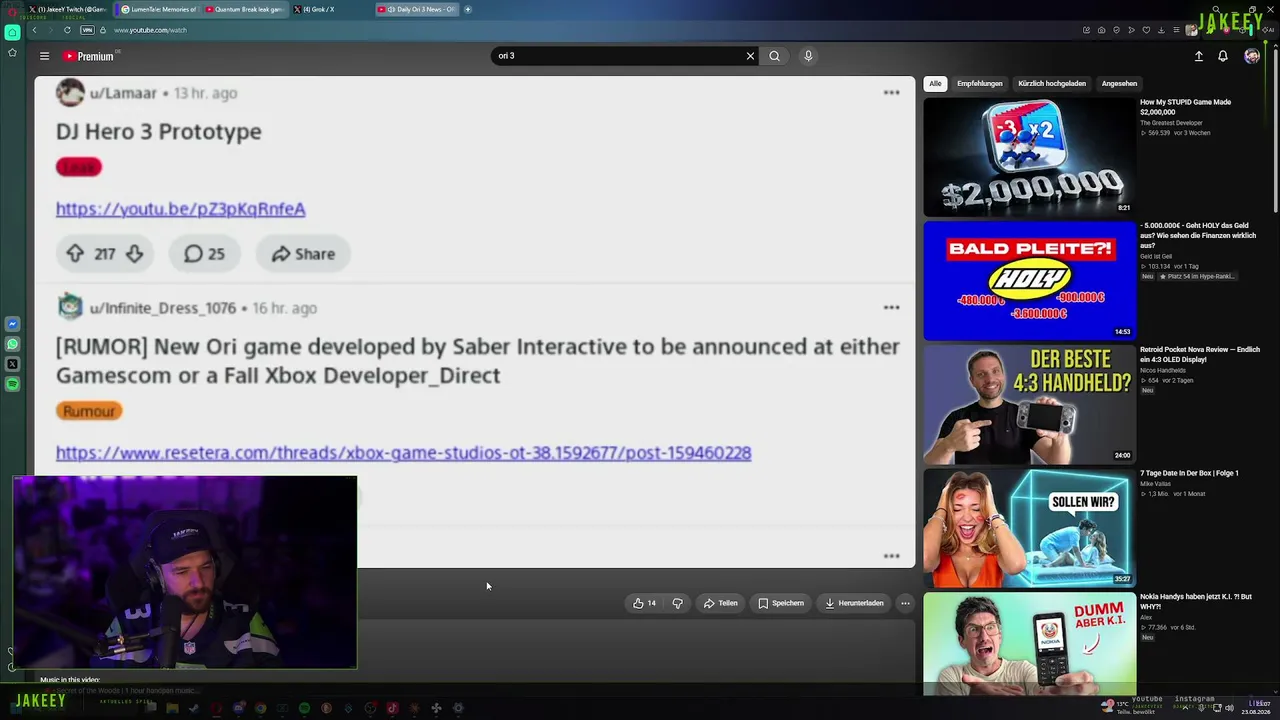
Task: Open WhatsApp from the browser sidebar
Action: (x=12, y=344)
